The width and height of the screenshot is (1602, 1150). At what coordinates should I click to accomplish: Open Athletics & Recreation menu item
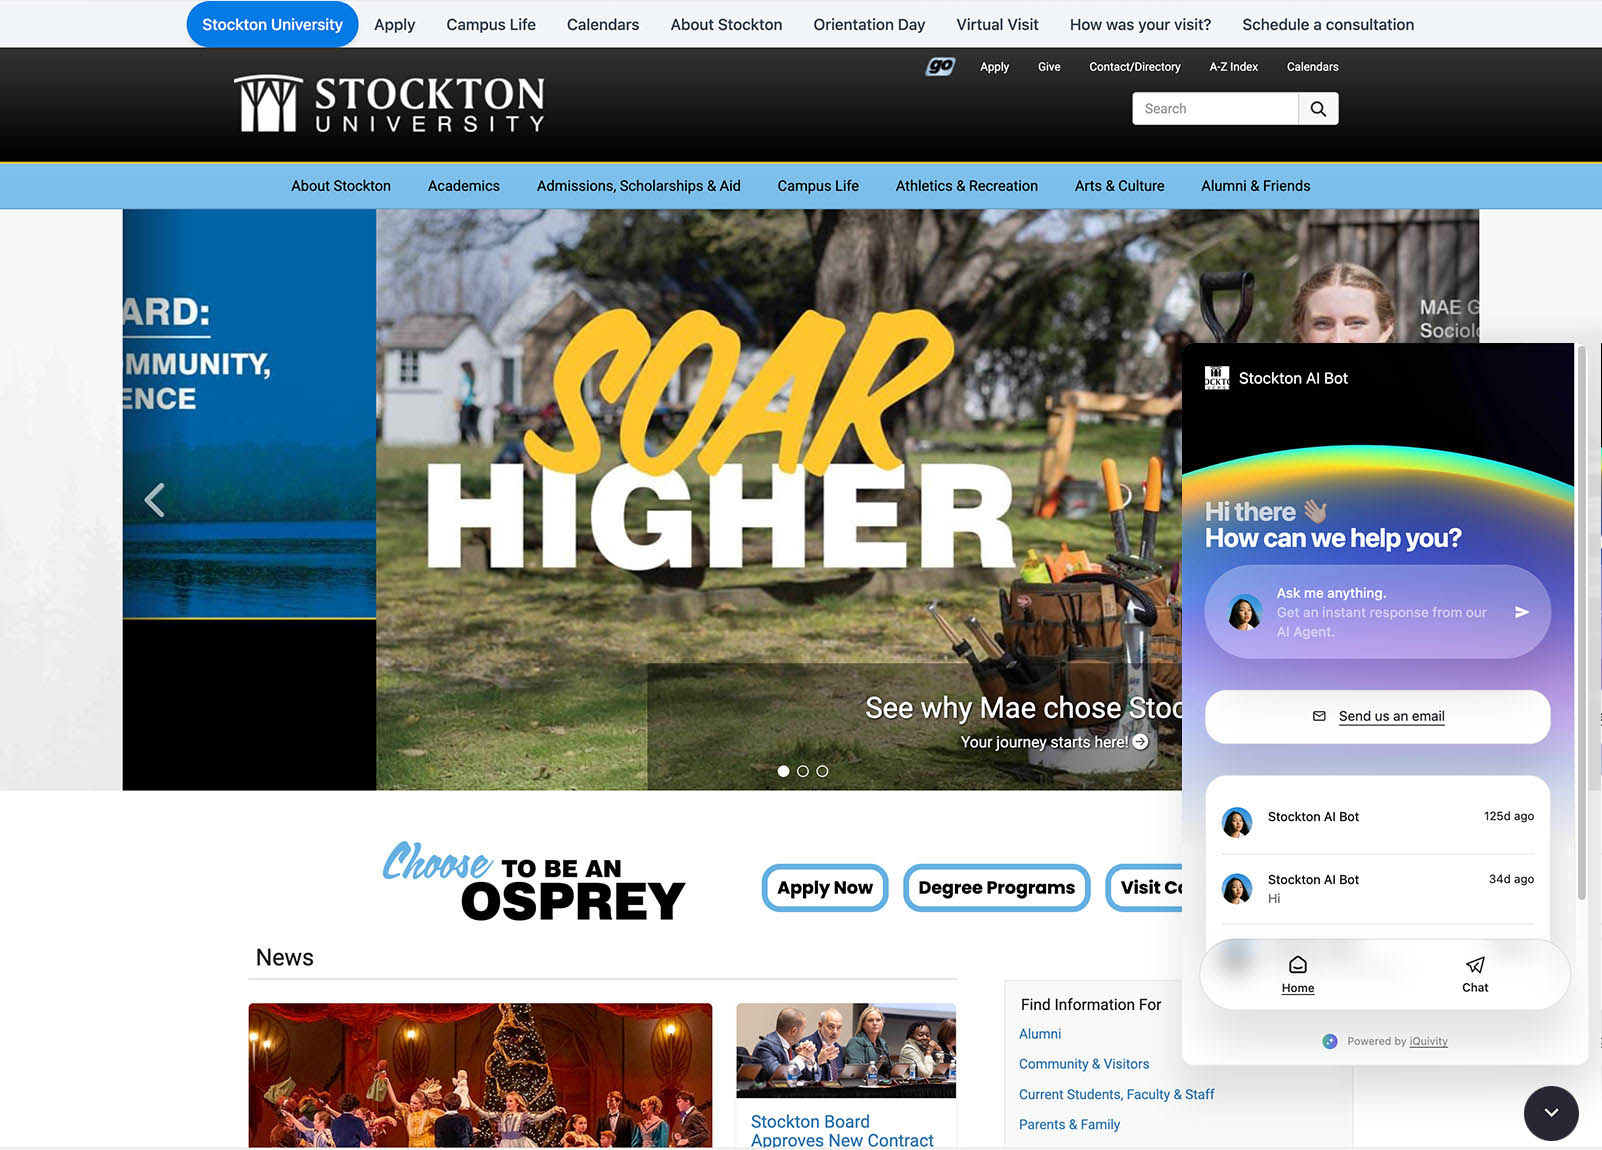click(x=966, y=186)
